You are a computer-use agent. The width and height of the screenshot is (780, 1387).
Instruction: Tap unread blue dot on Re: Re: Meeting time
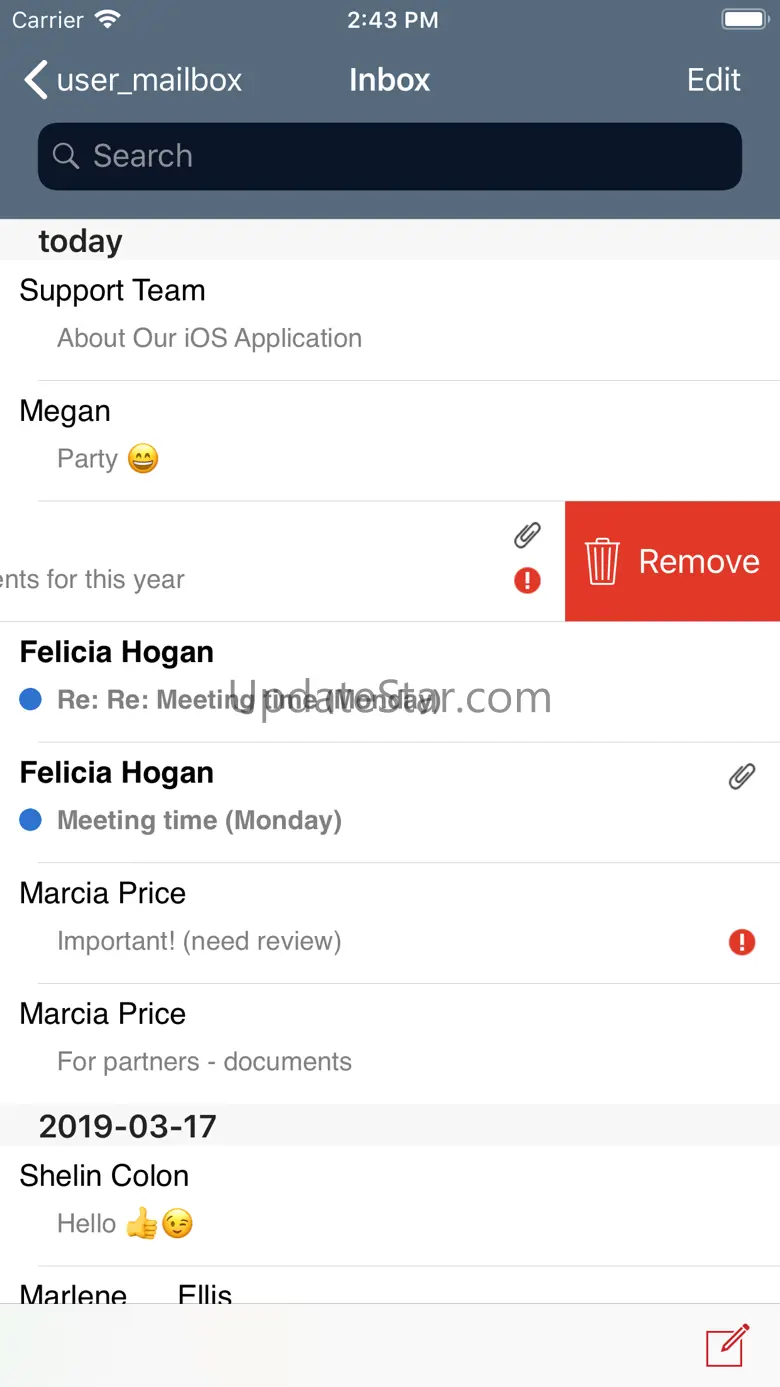30,700
